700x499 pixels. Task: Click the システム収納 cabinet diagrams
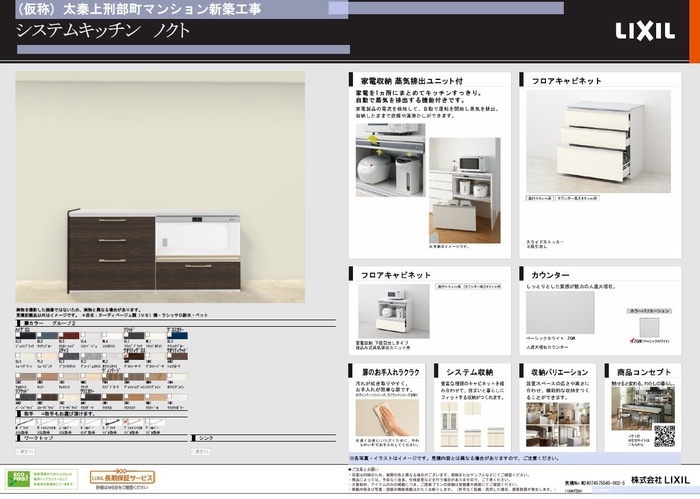pyautogui.click(x=473, y=424)
